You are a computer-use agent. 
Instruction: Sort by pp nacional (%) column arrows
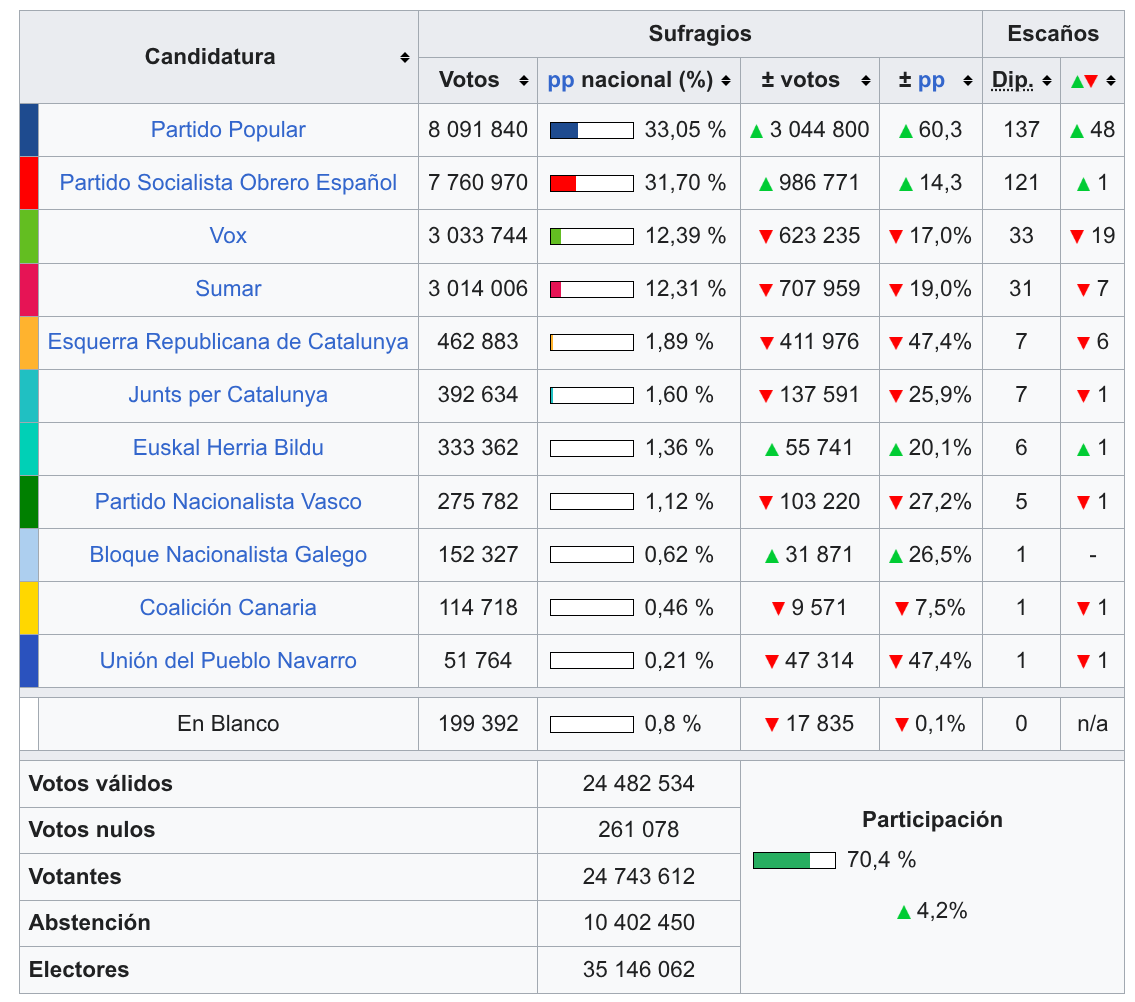pyautogui.click(x=725, y=81)
